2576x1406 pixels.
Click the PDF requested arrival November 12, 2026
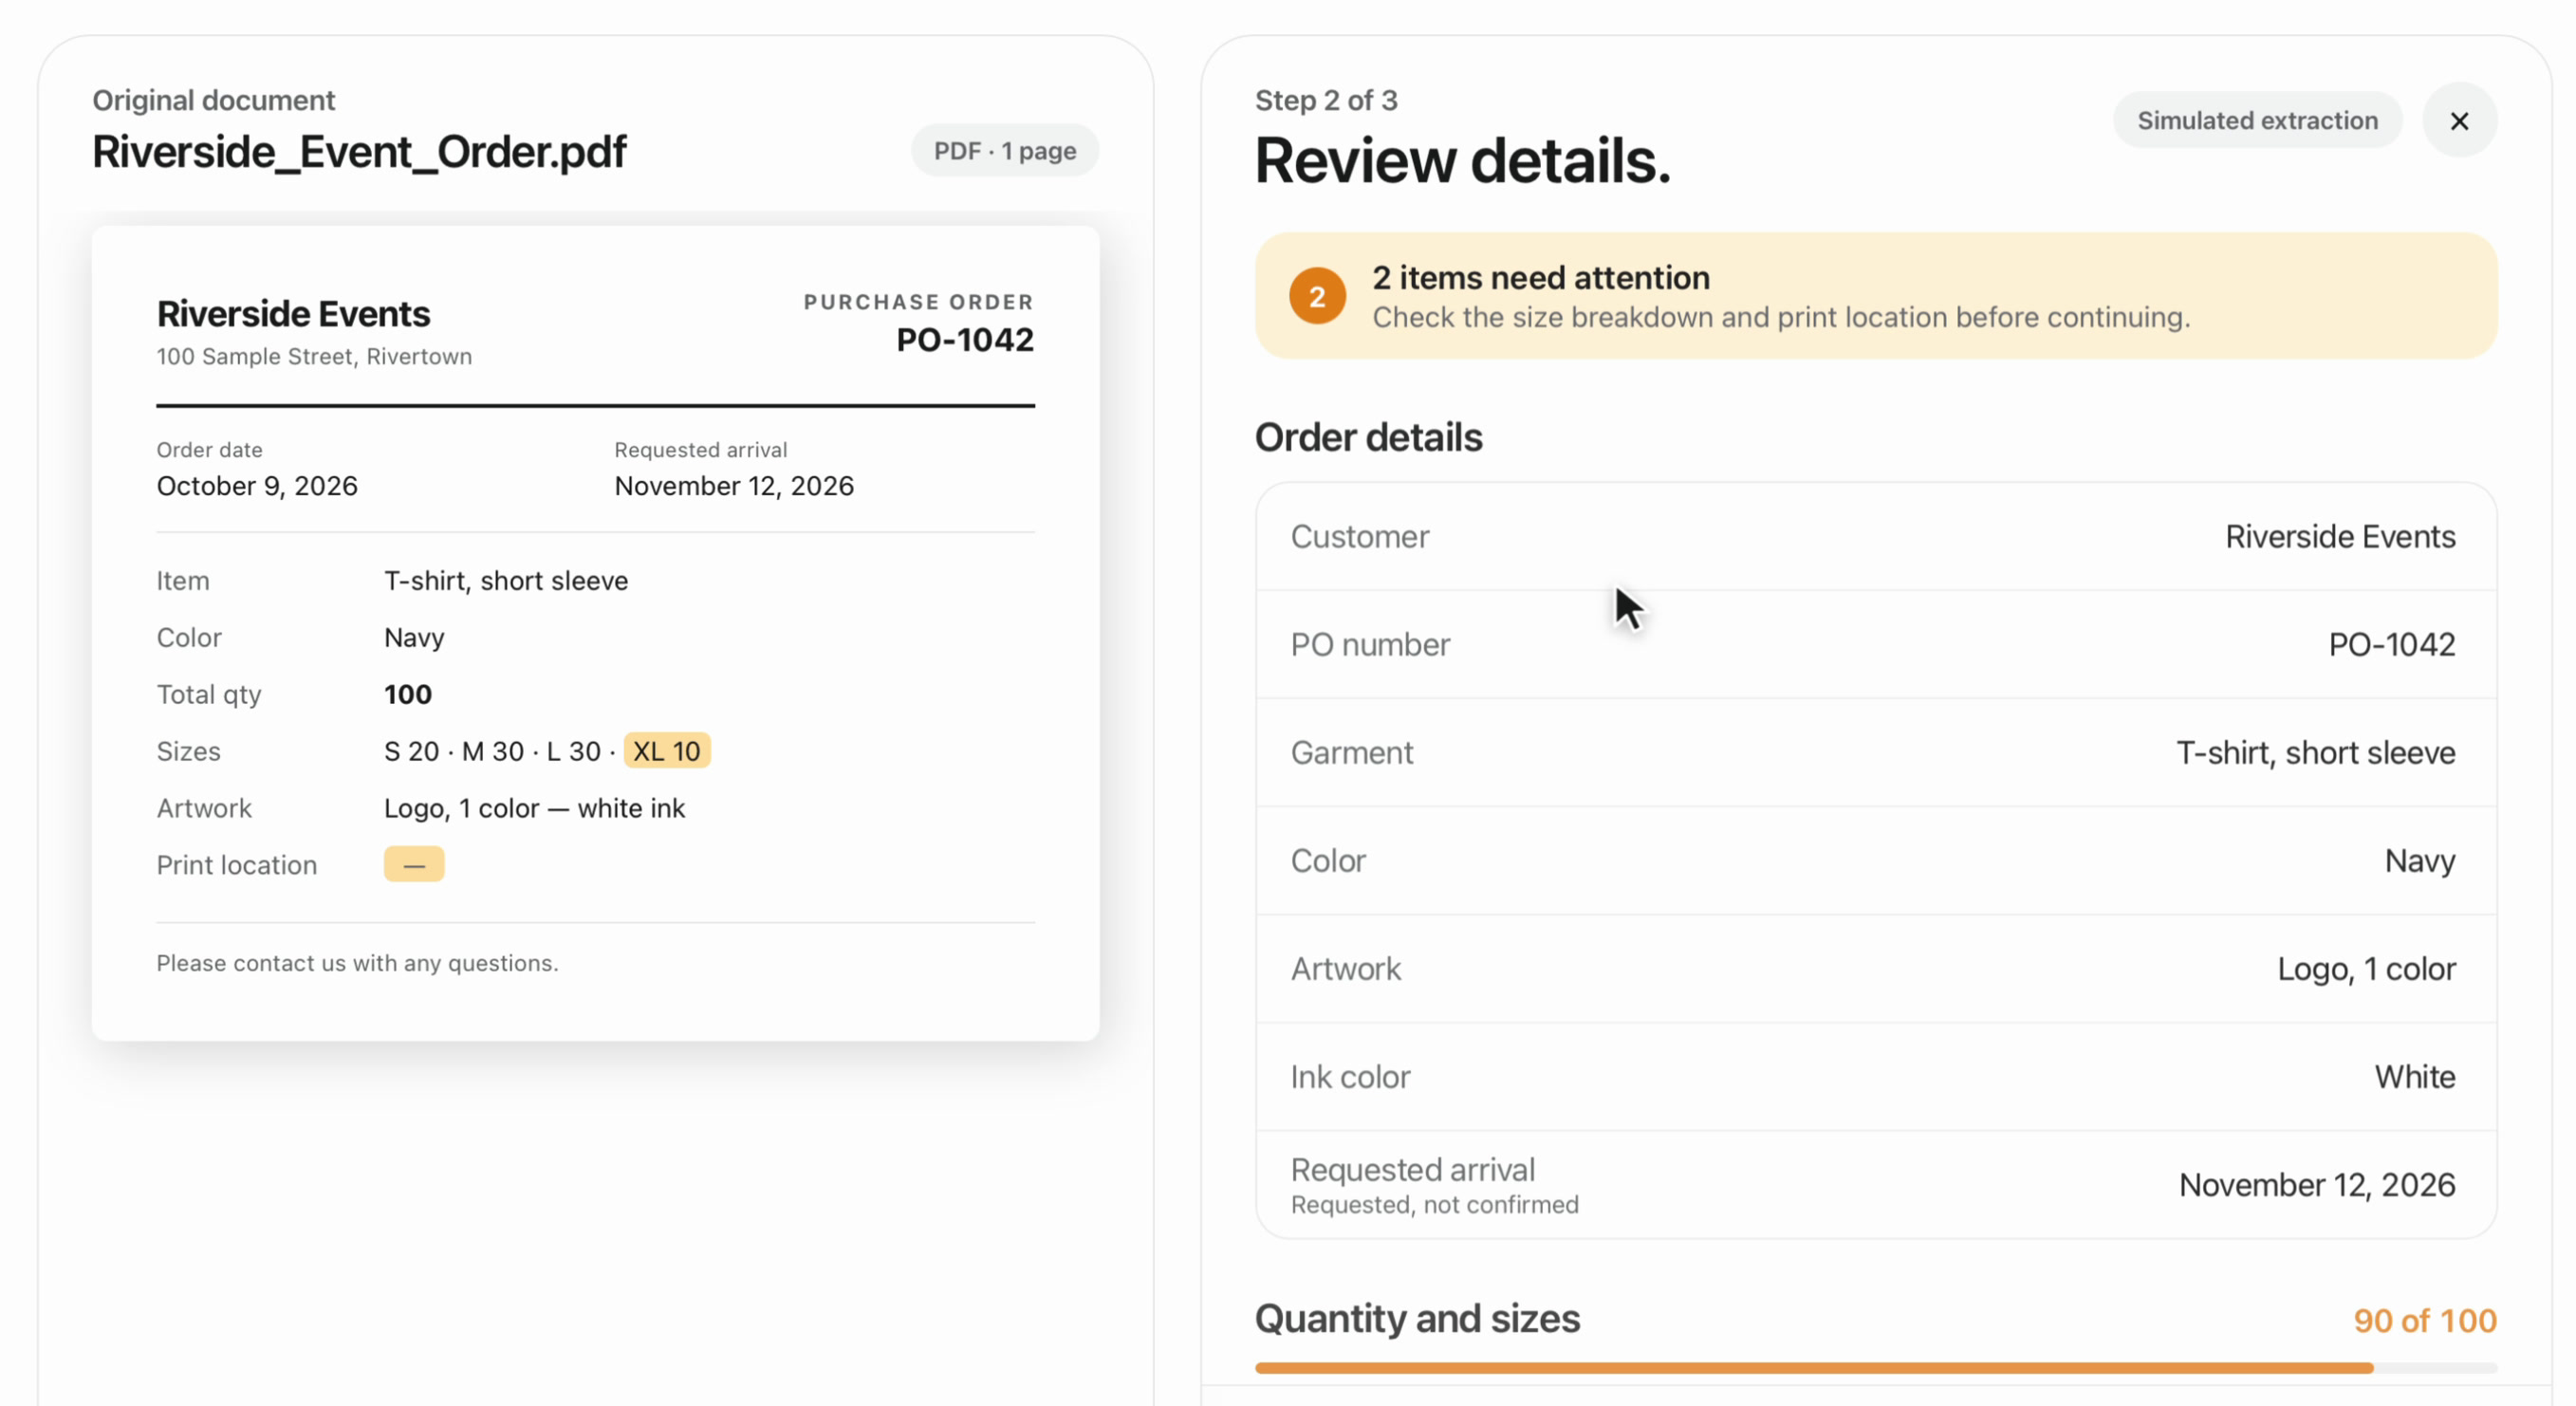(x=734, y=486)
